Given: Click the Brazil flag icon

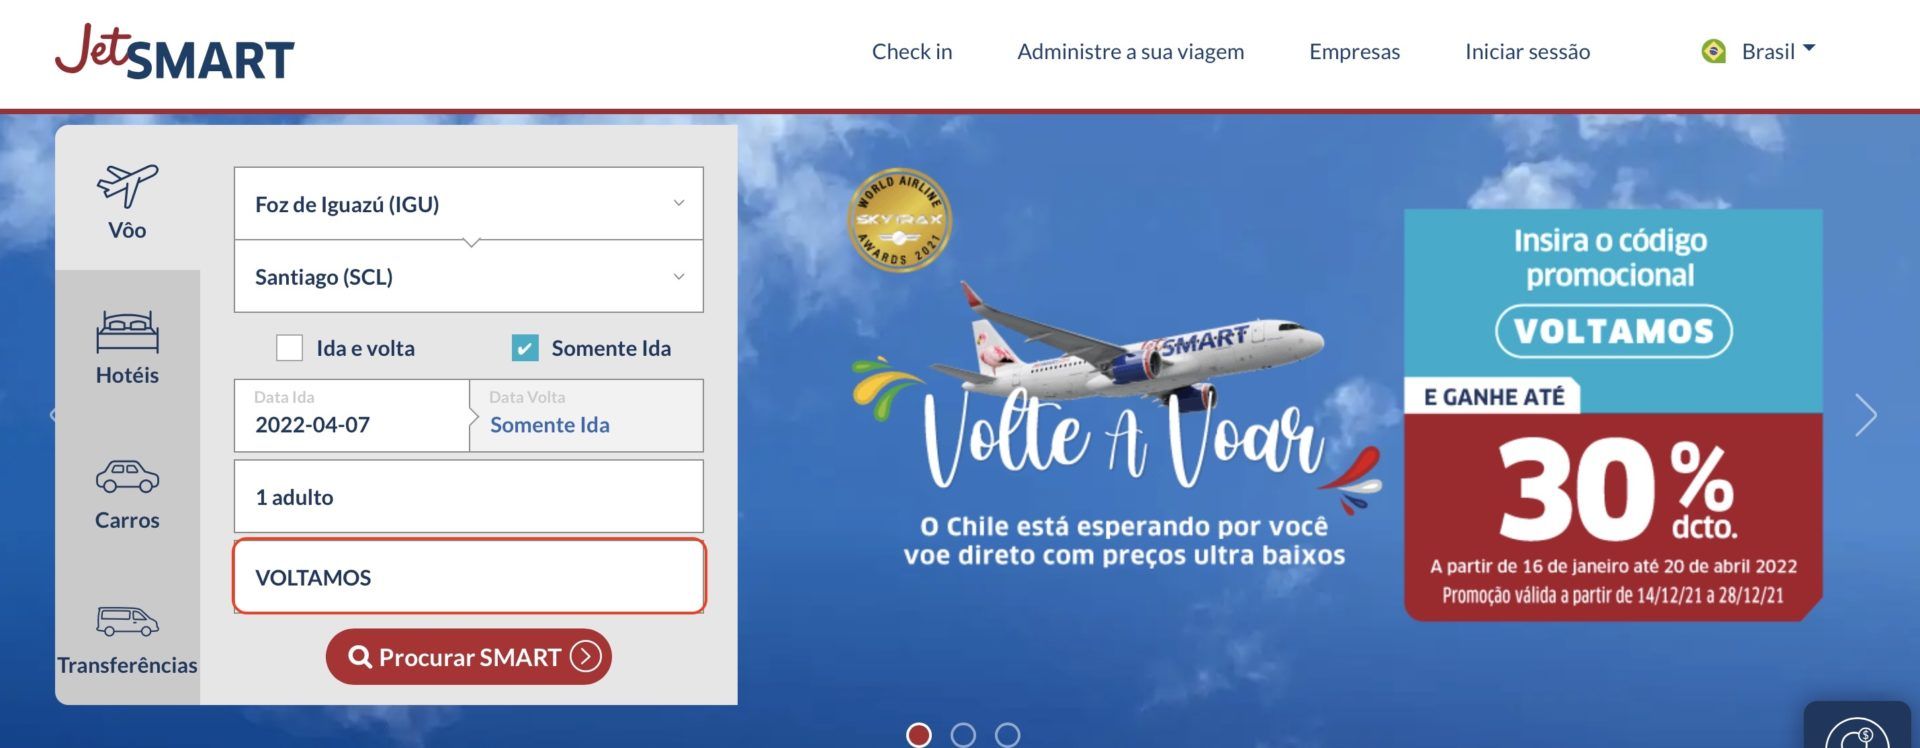Looking at the screenshot, I should click(x=1714, y=51).
